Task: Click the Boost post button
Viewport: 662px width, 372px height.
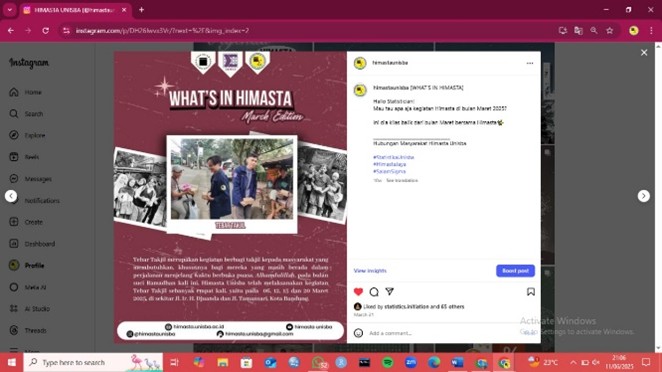Action: (515, 271)
